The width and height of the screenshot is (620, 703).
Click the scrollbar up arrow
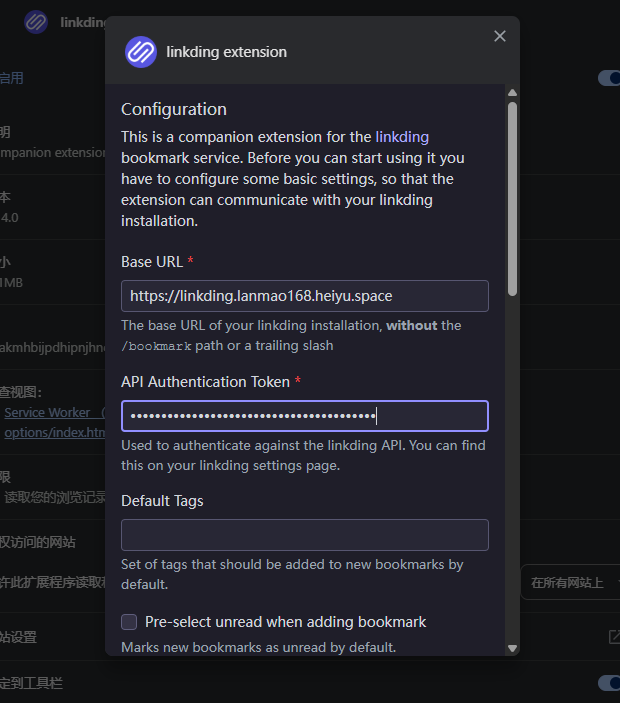(512, 93)
